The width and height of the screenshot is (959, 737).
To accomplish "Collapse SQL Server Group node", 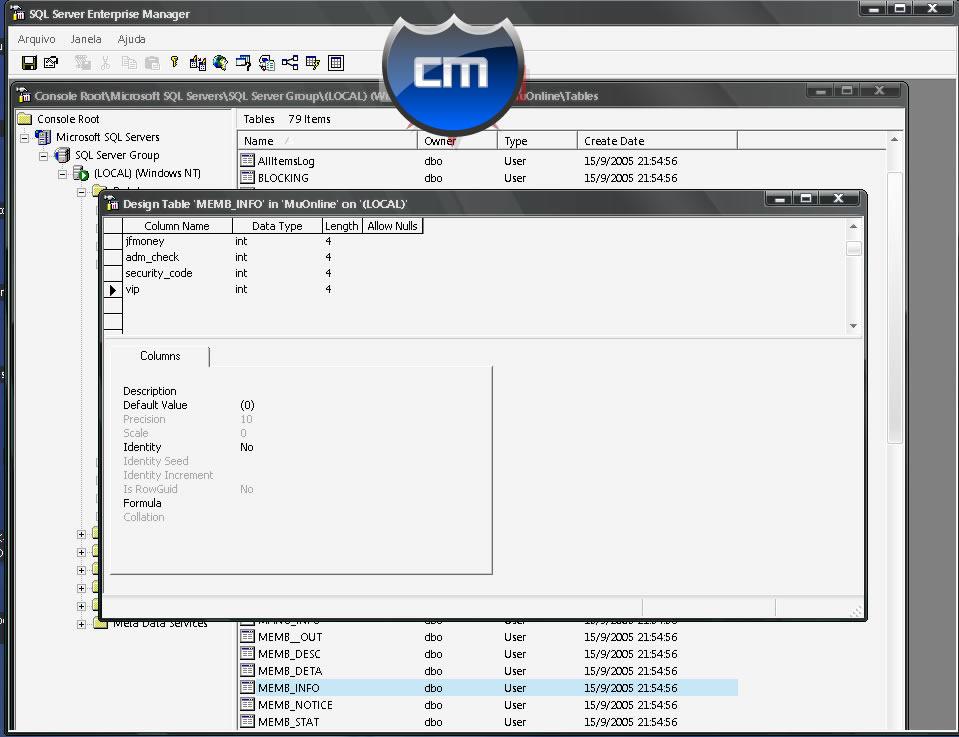I will pyautogui.click(x=43, y=156).
